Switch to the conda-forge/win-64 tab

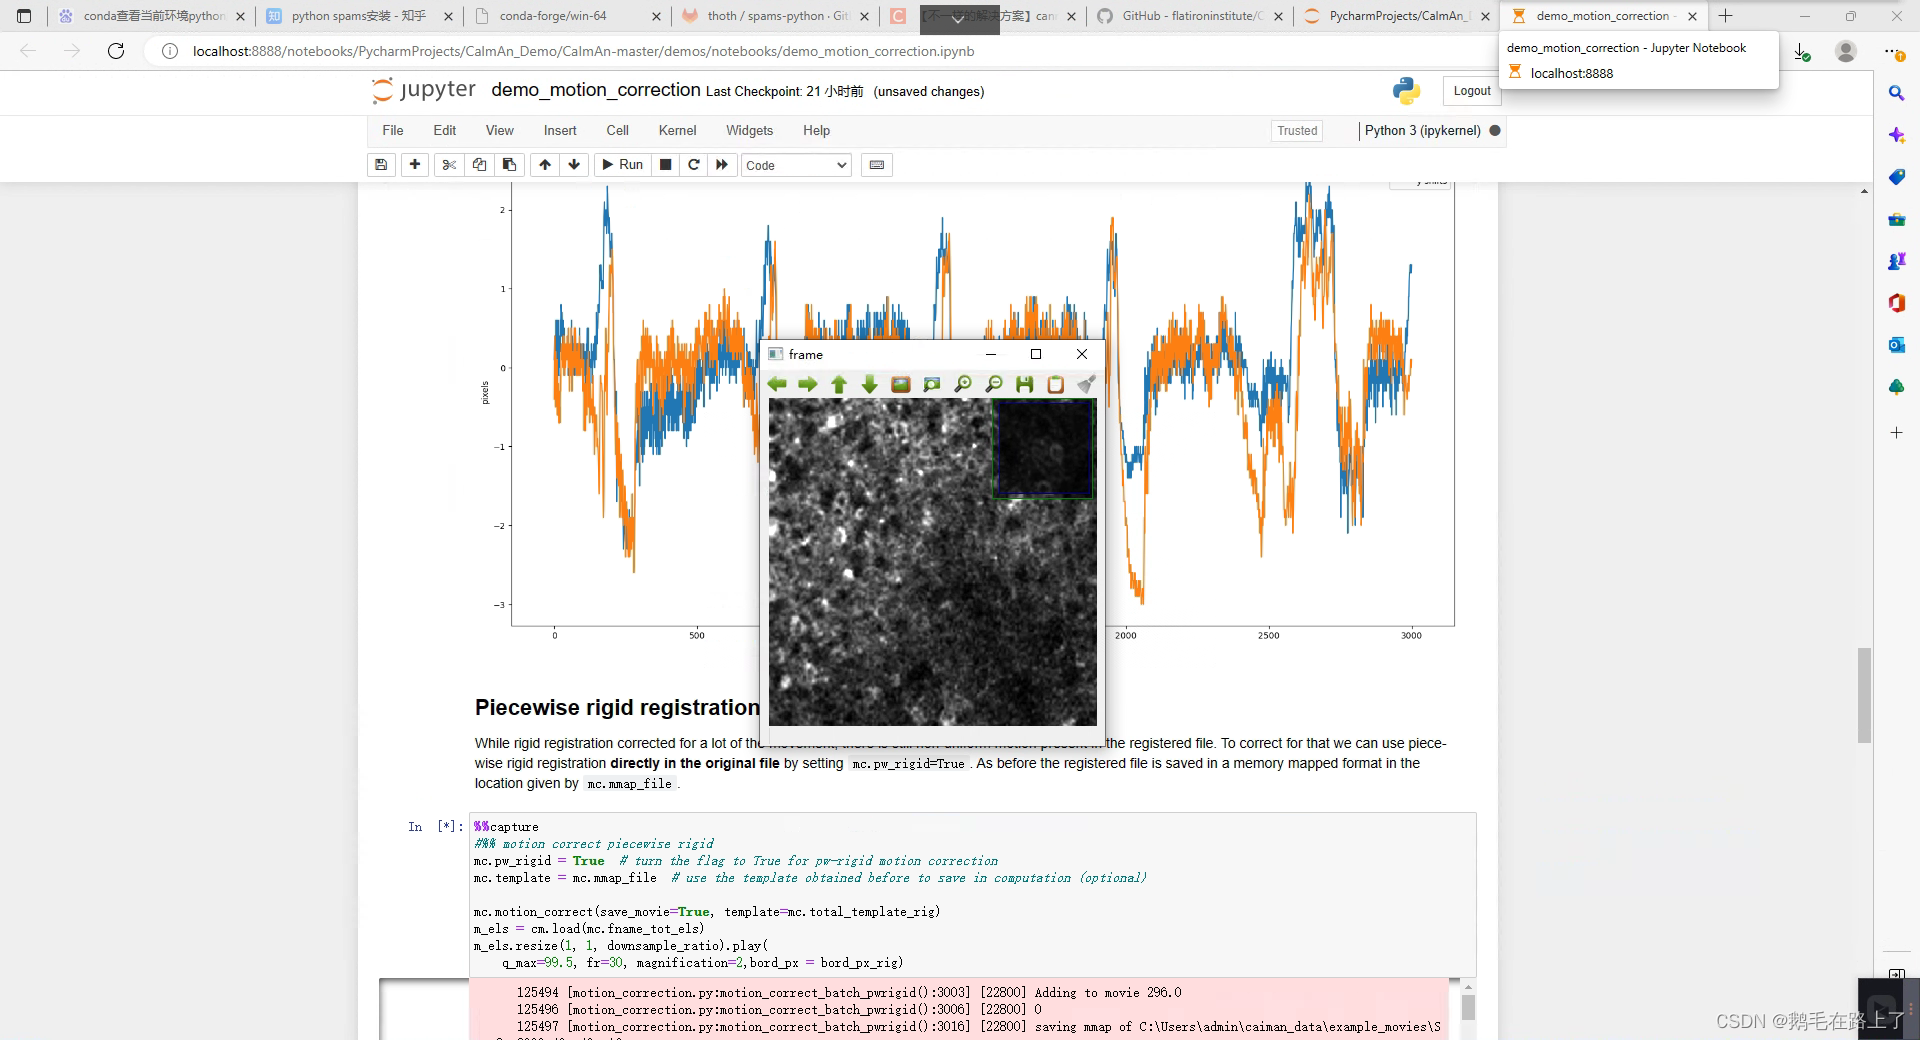[x=567, y=16]
